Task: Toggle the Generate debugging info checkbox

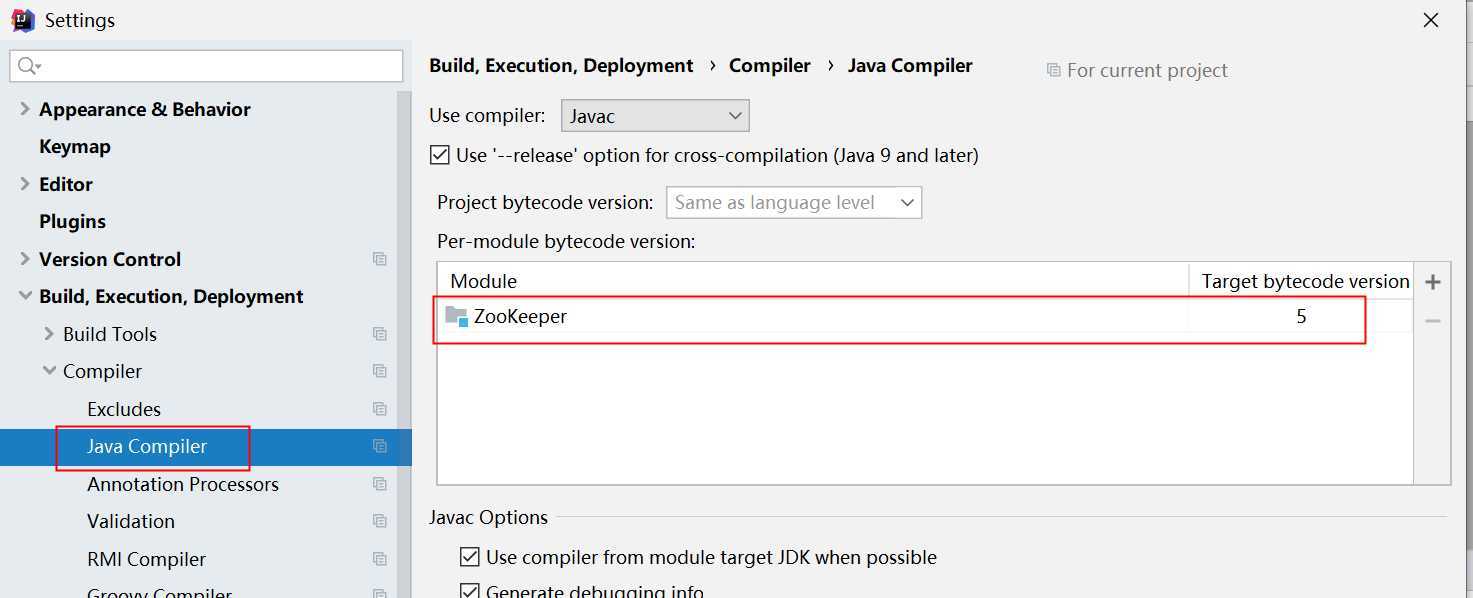Action: (x=469, y=591)
